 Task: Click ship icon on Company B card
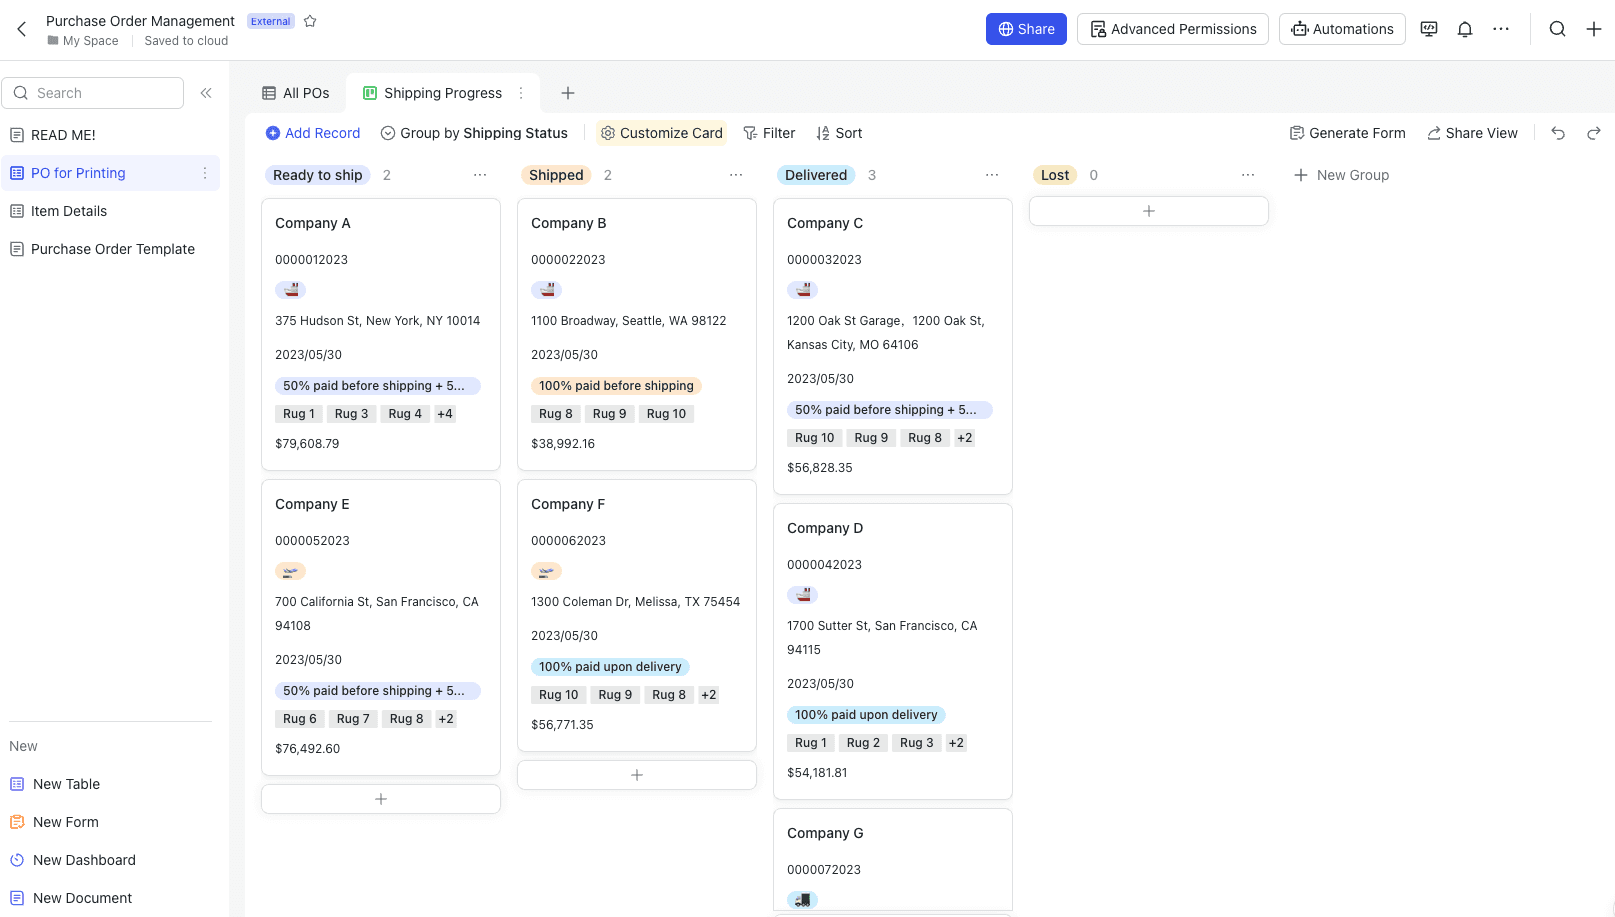(x=547, y=290)
